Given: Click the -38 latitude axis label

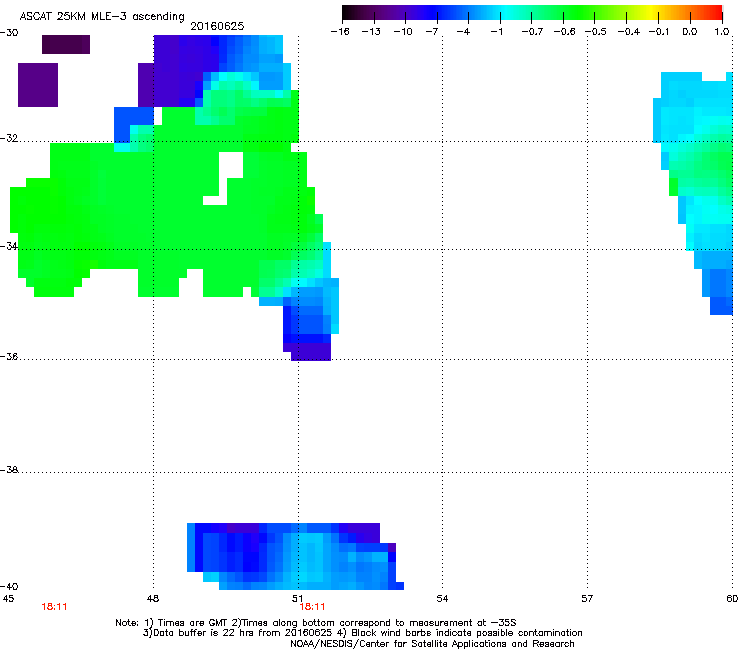Looking at the screenshot, I should tap(9, 470).
